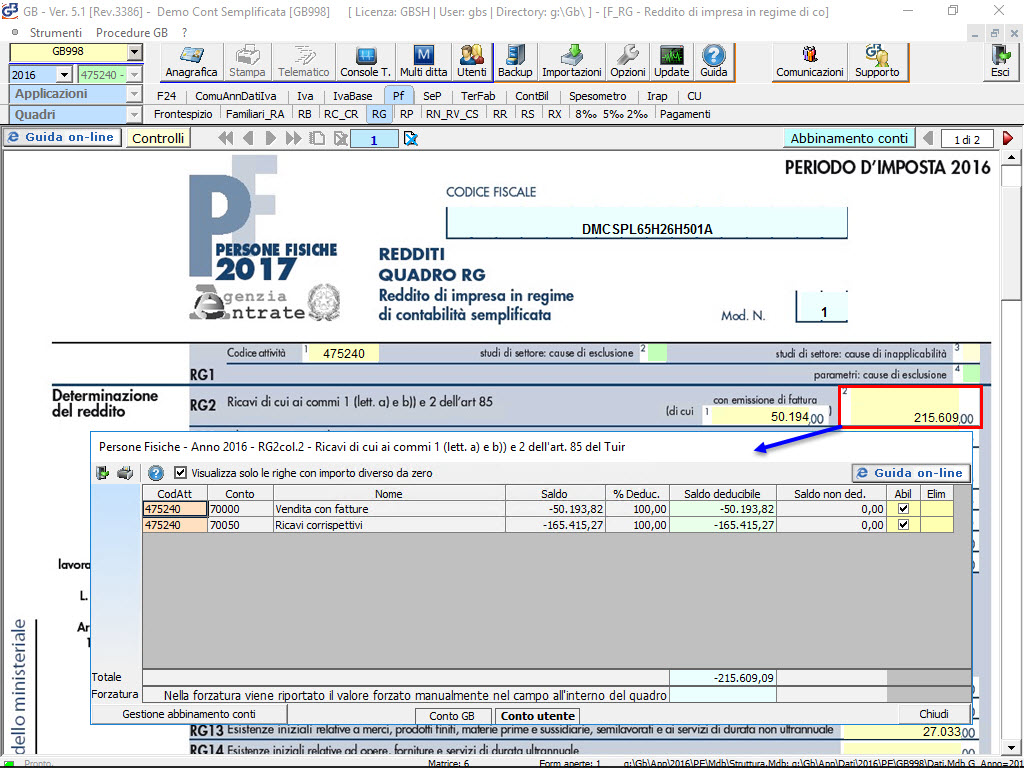Open the Pagamenti quadro tab

[x=685, y=114]
